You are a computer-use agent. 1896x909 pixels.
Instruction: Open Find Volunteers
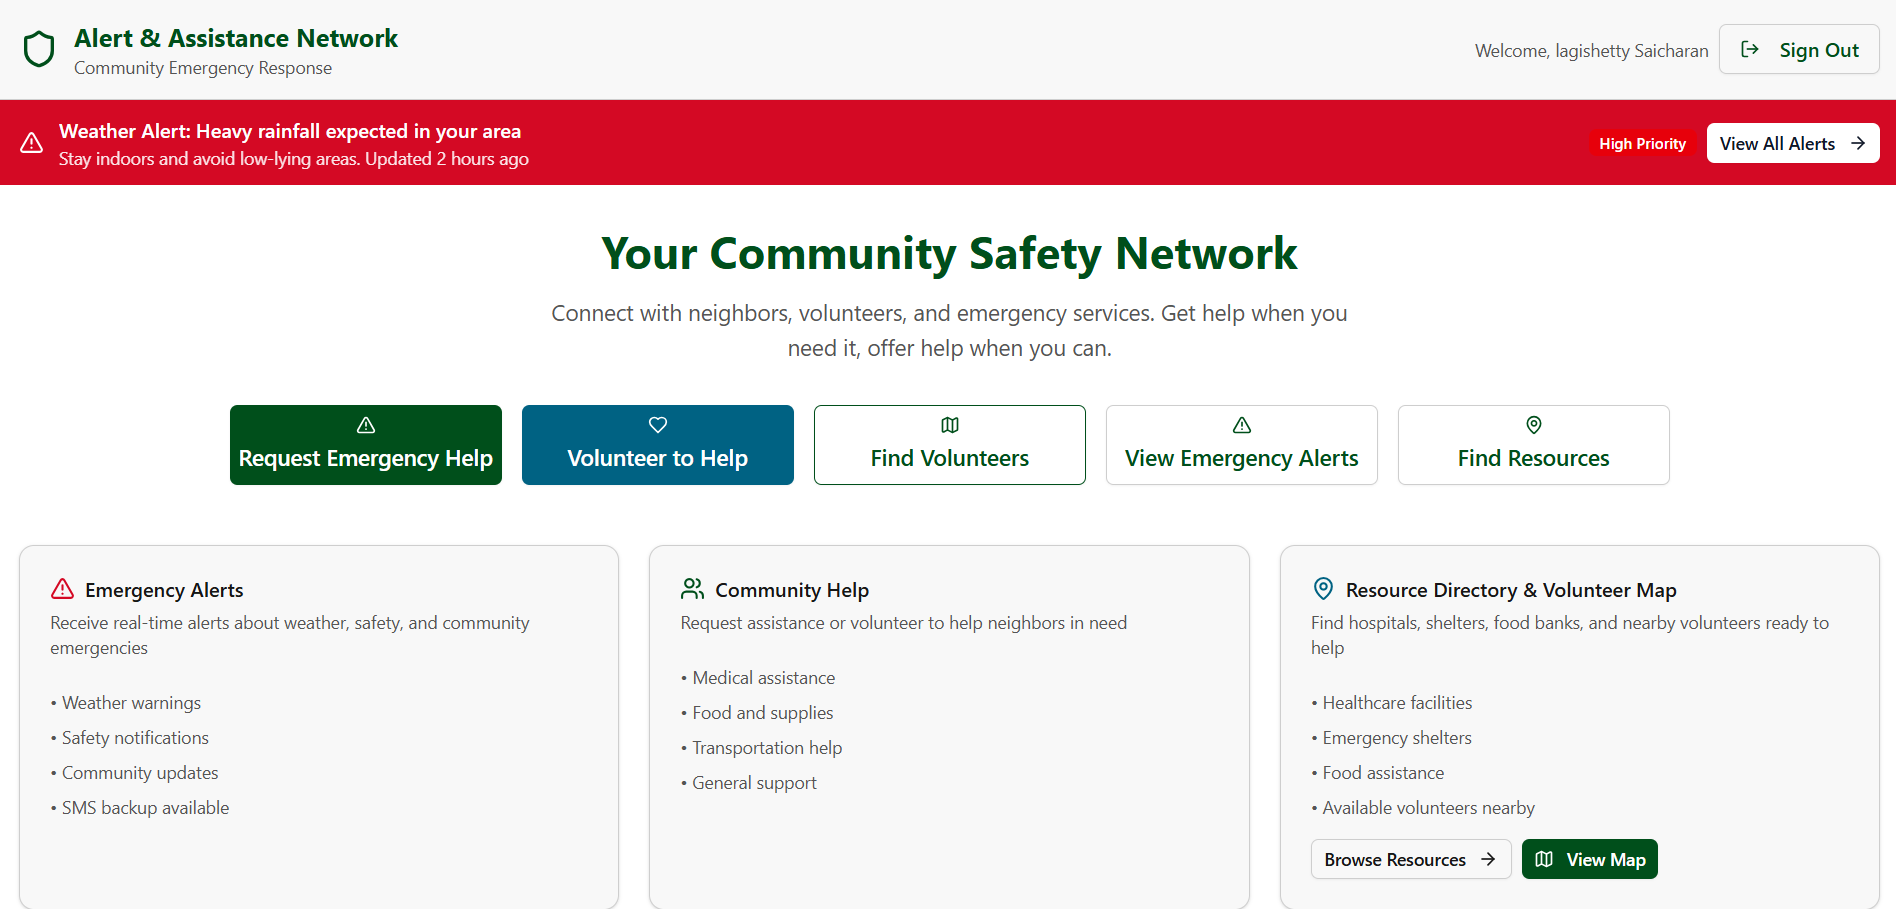950,445
